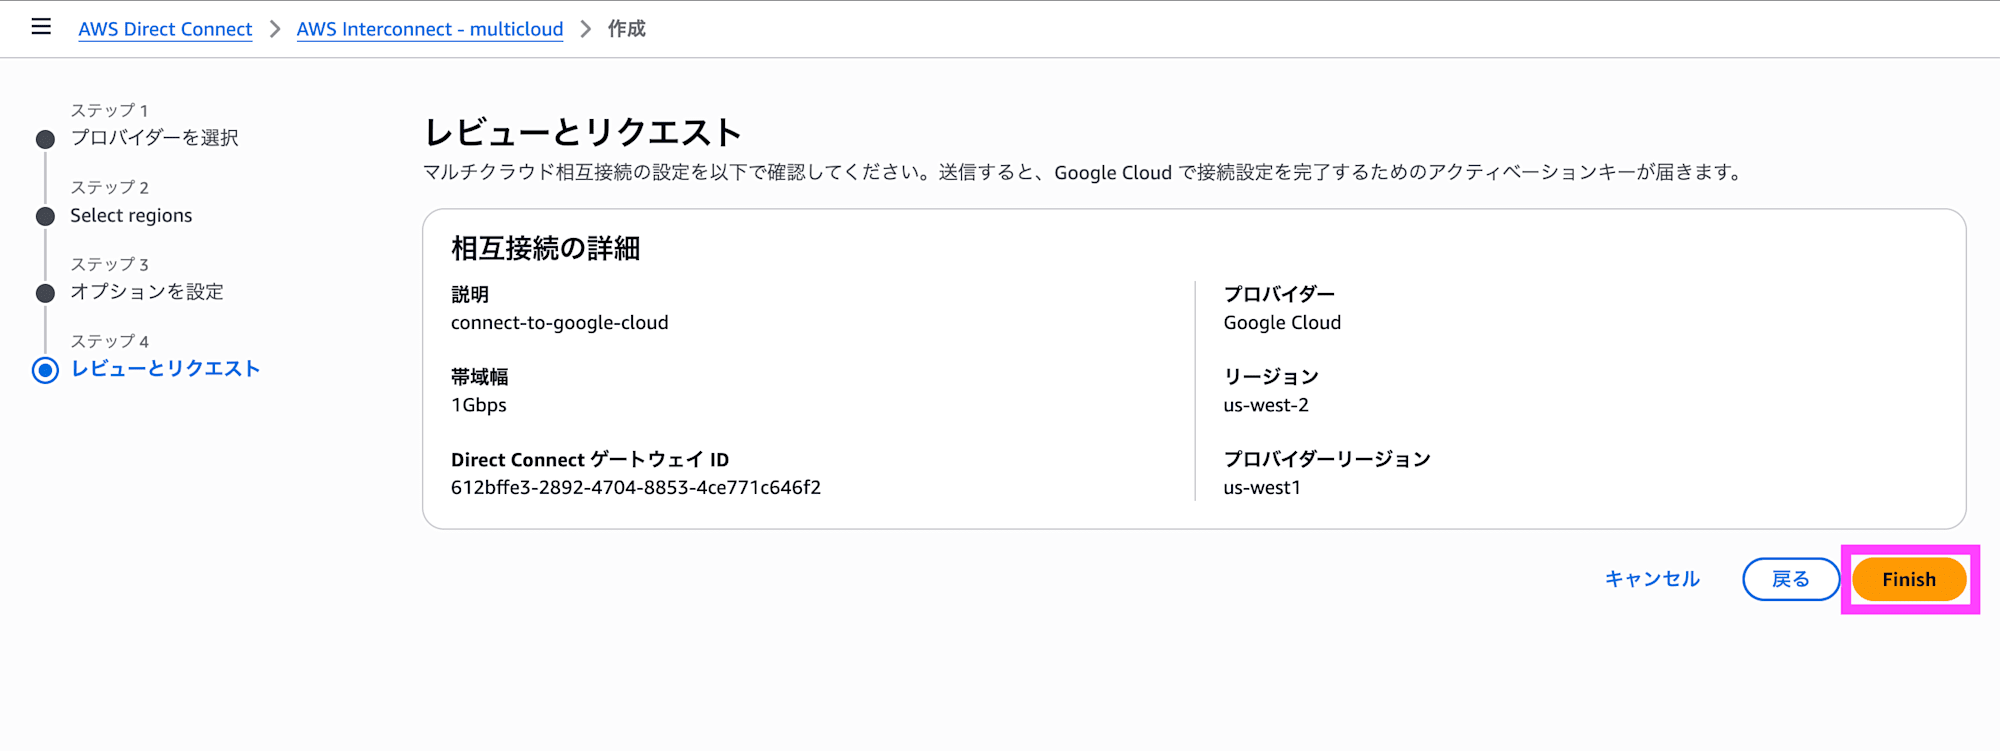Viewport: 2000px width, 751px height.
Task: Select region value us-west-2
Action: [x=1266, y=405]
